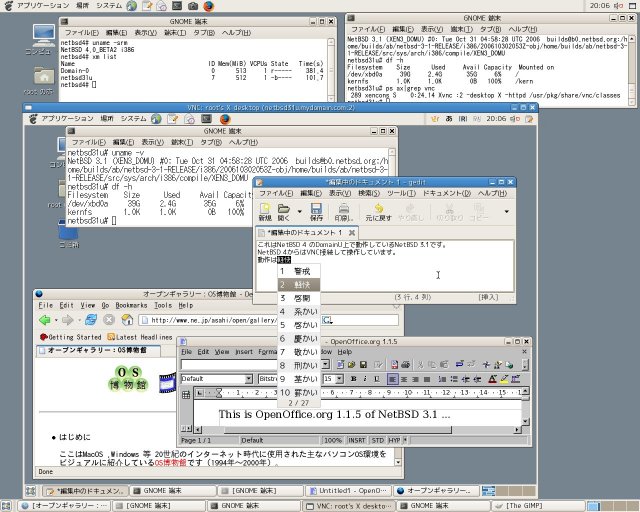The image size is (640, 512).
Task: Toggle Align Left in OpenOffice
Action: (x=392, y=379)
